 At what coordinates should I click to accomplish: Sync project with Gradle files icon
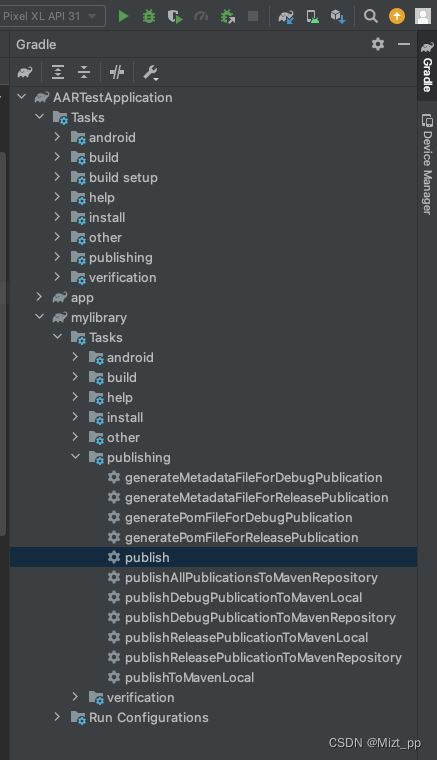(x=286, y=16)
